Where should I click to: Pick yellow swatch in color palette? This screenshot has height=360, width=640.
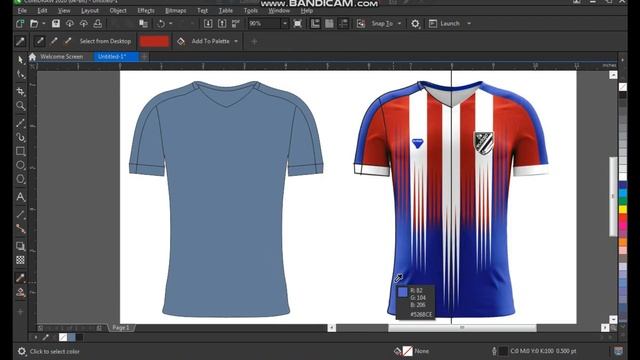pos(622,209)
